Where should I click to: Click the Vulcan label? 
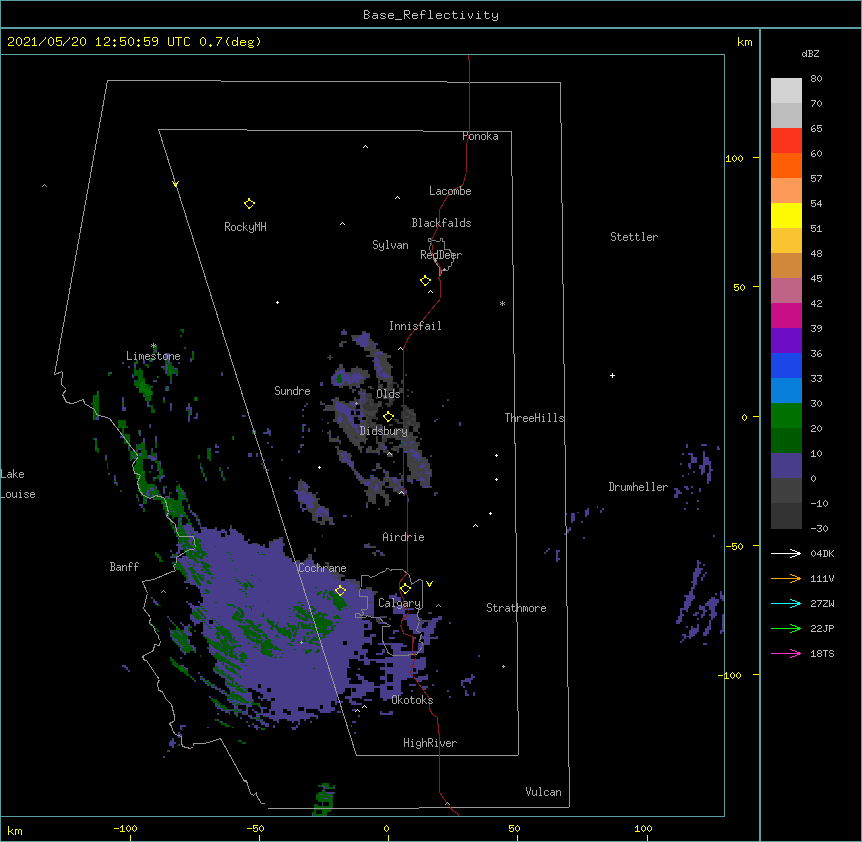tap(543, 792)
